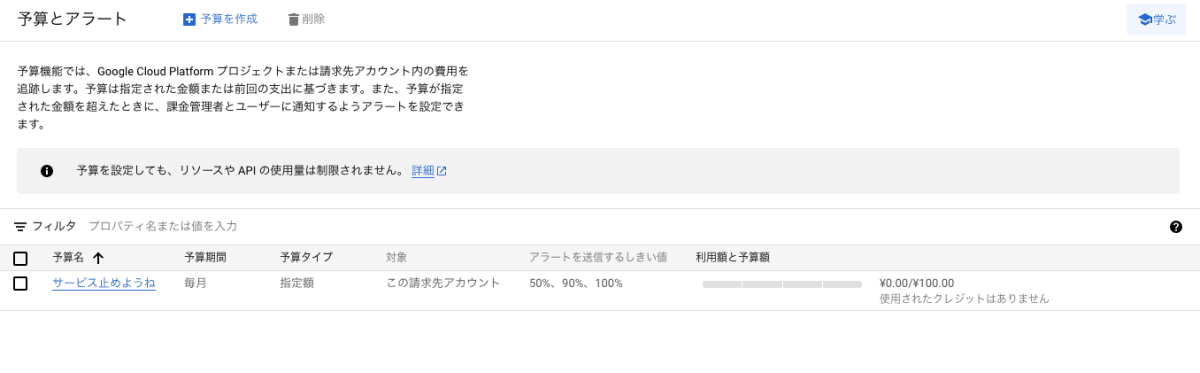Click the 予算タイプ column header
Screen dimensions: 1200x373
pyautogui.click(x=306, y=257)
